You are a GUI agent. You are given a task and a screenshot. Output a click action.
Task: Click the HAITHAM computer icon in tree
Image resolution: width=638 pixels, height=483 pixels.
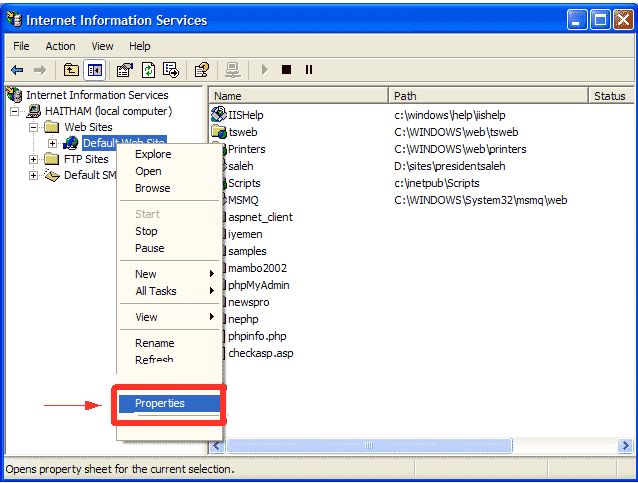[34, 111]
